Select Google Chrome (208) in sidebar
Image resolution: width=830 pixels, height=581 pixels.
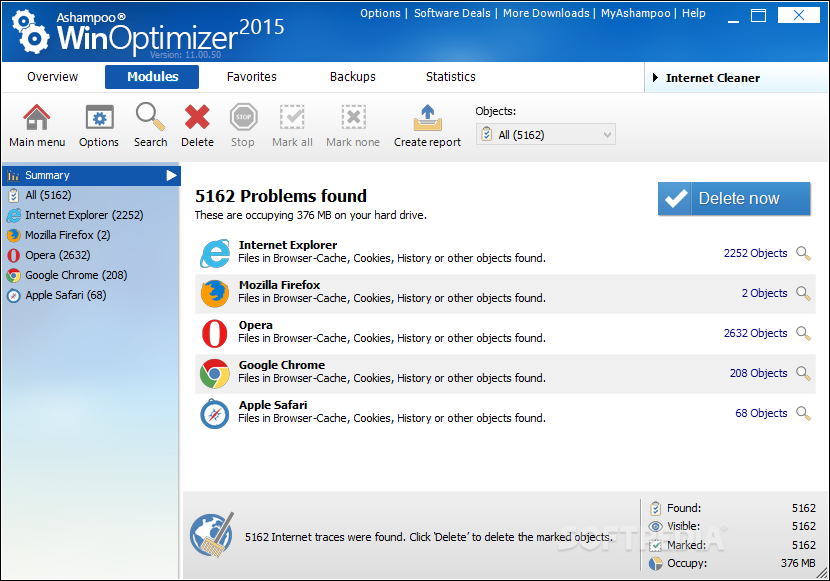[92, 275]
